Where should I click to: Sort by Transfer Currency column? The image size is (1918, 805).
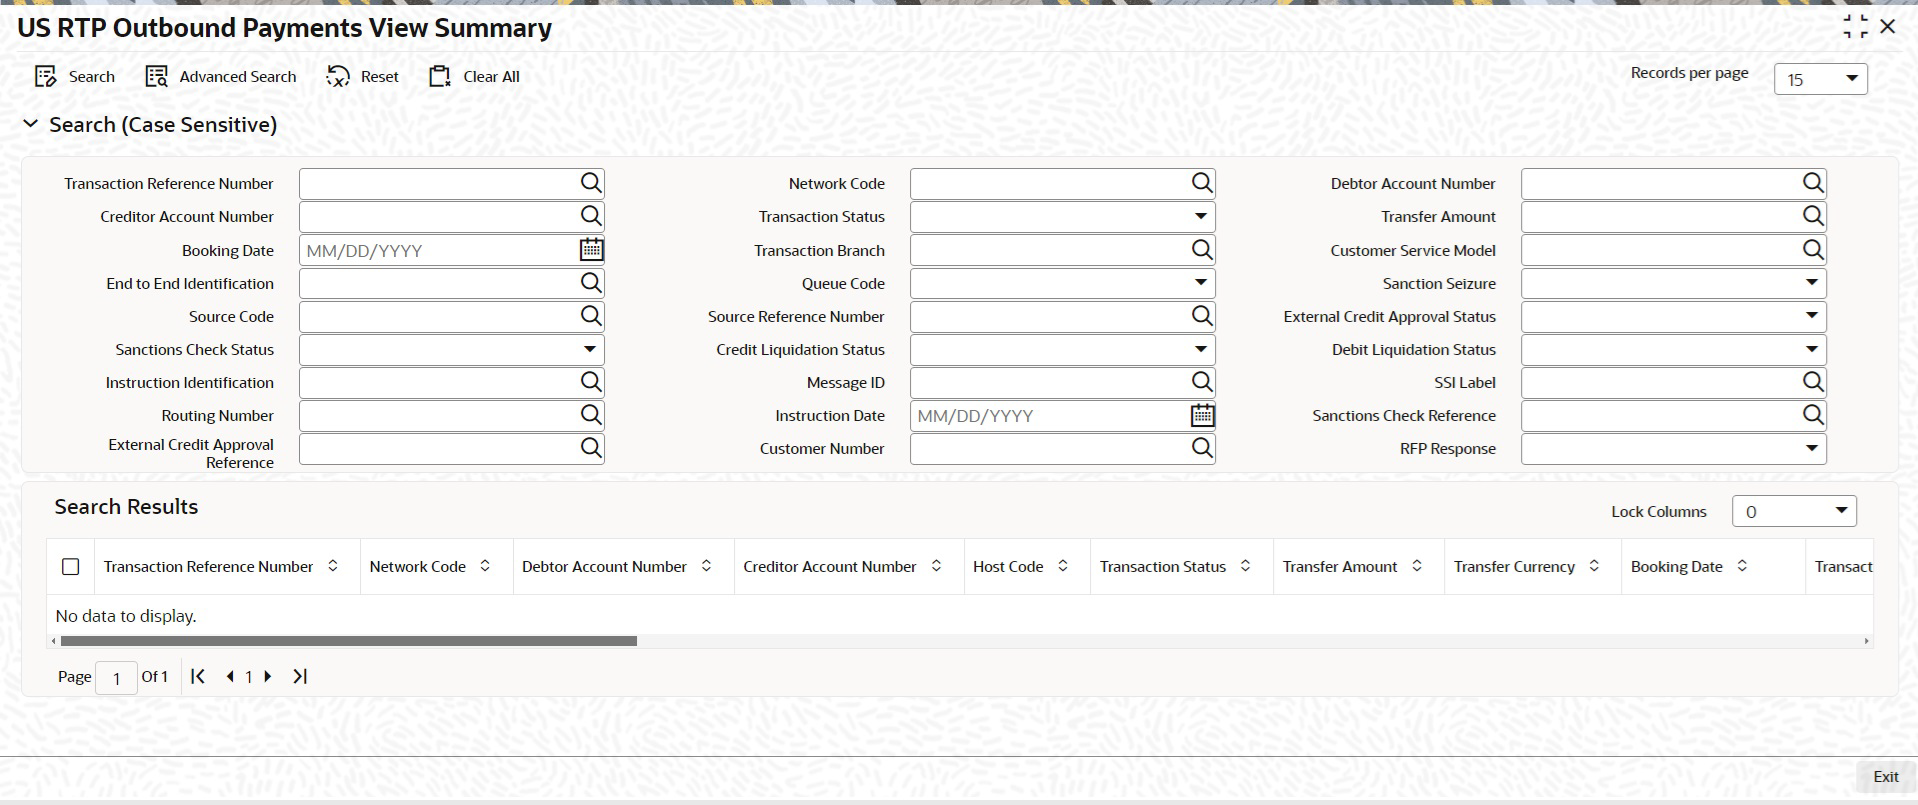(x=1594, y=566)
